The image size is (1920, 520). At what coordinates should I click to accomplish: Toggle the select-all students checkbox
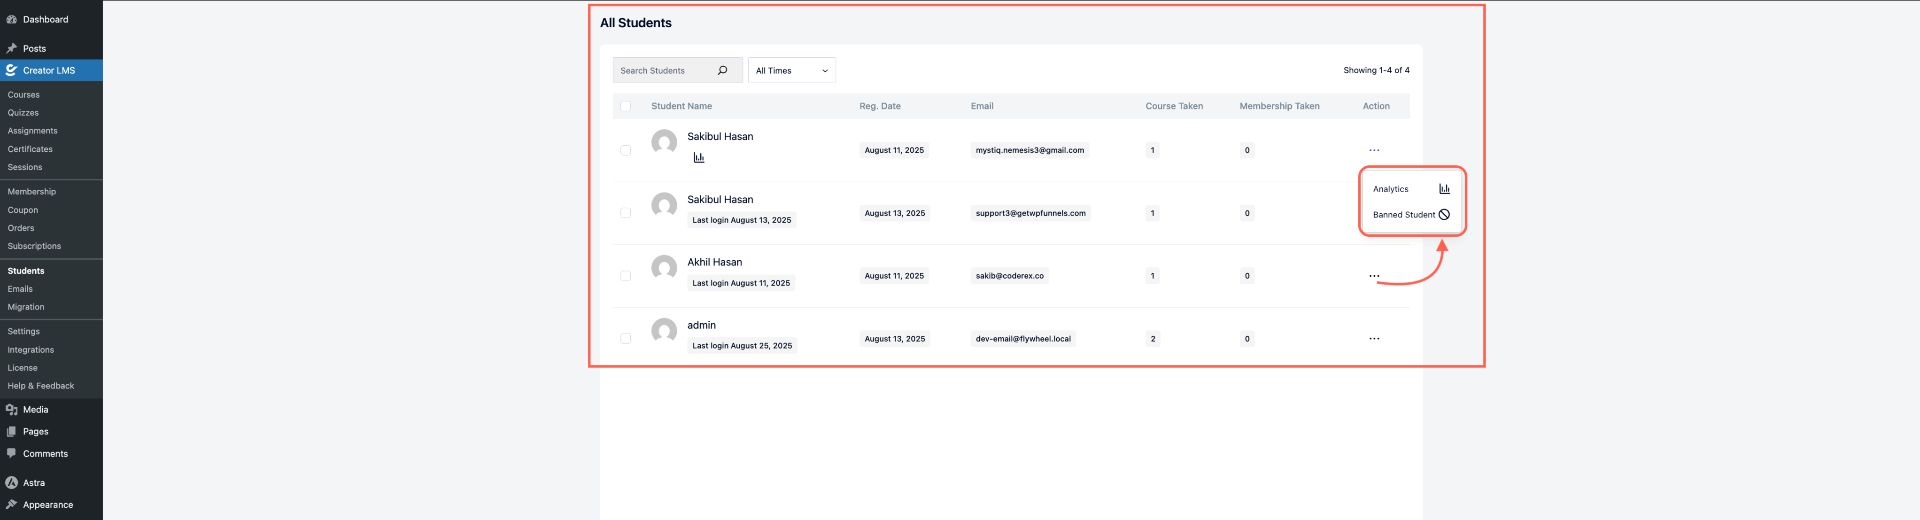click(626, 106)
